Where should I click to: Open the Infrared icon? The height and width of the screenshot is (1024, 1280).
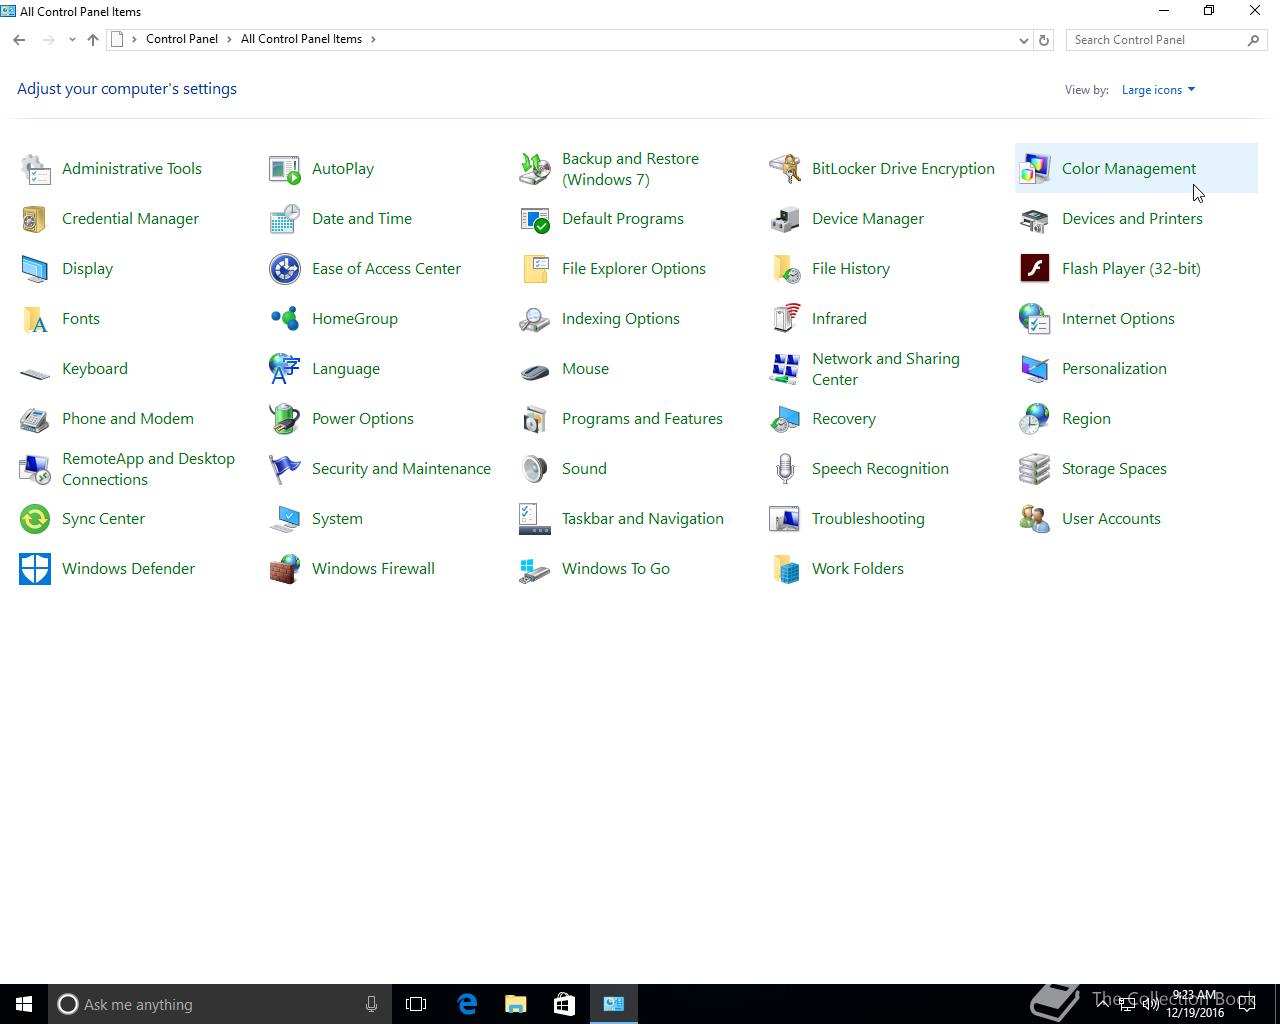click(x=785, y=319)
